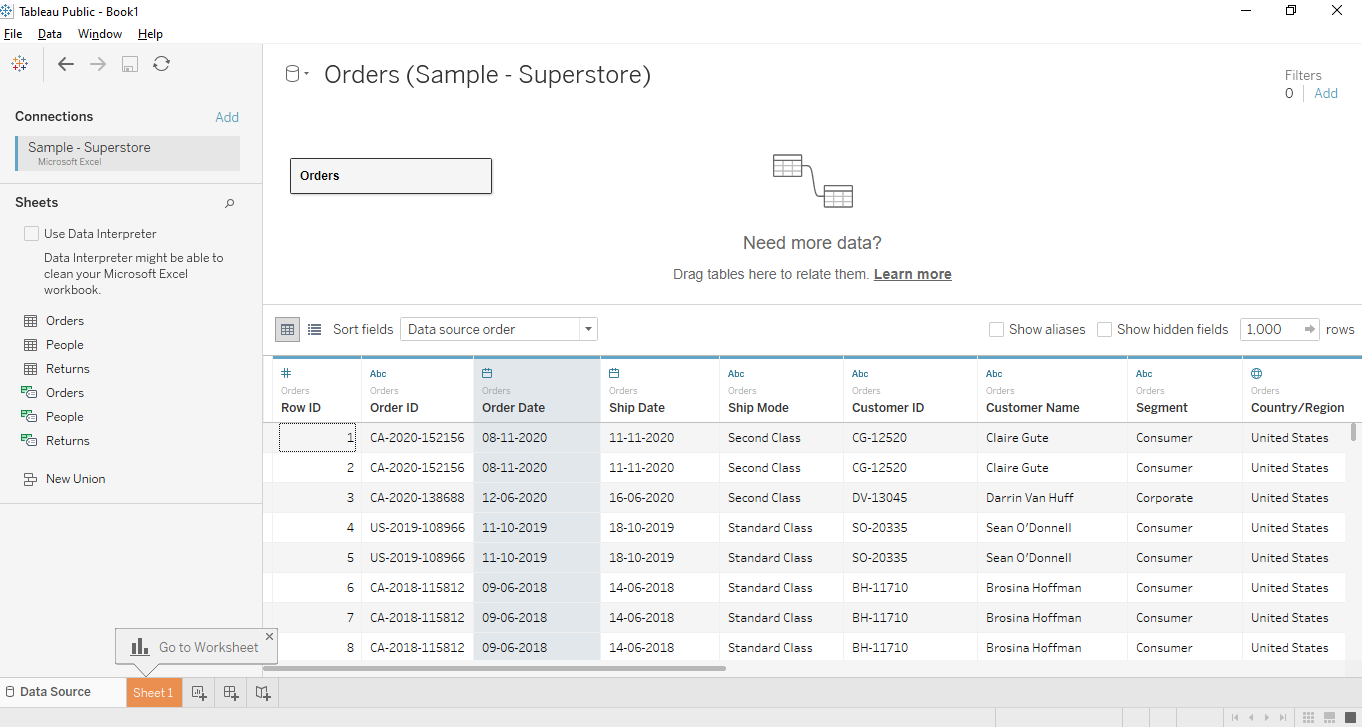Change Ship Mode Abc type icon
Screen dimensions: 1362x727
point(736,374)
